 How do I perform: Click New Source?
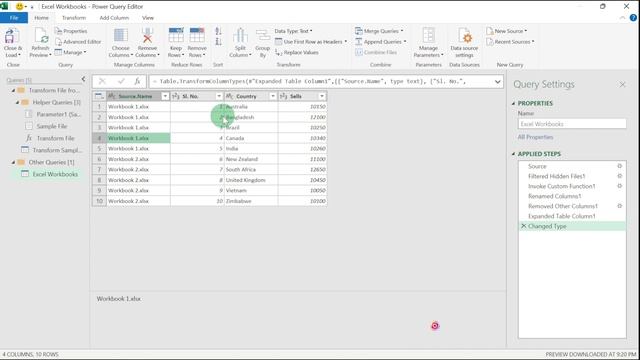click(507, 31)
